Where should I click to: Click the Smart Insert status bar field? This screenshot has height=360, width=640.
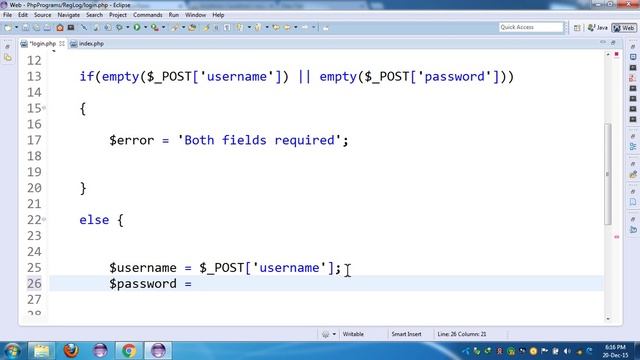[407, 334]
